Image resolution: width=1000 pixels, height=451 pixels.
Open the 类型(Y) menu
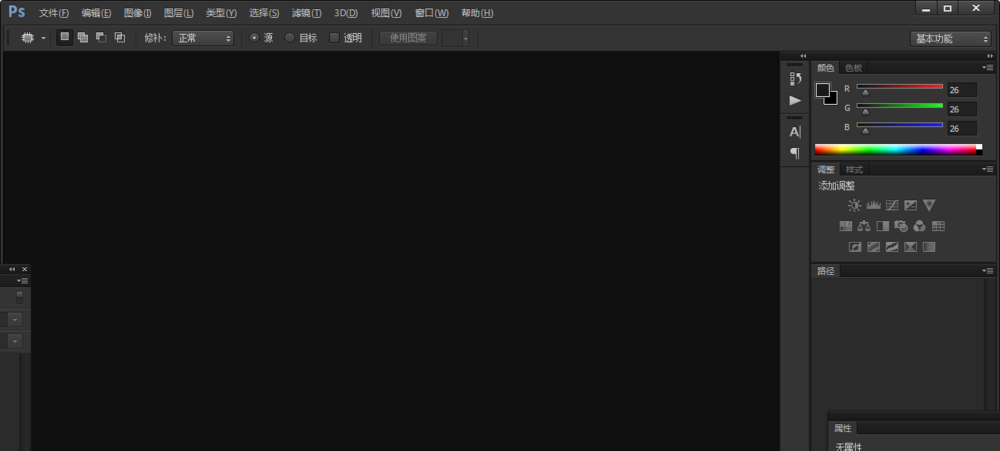coord(221,13)
